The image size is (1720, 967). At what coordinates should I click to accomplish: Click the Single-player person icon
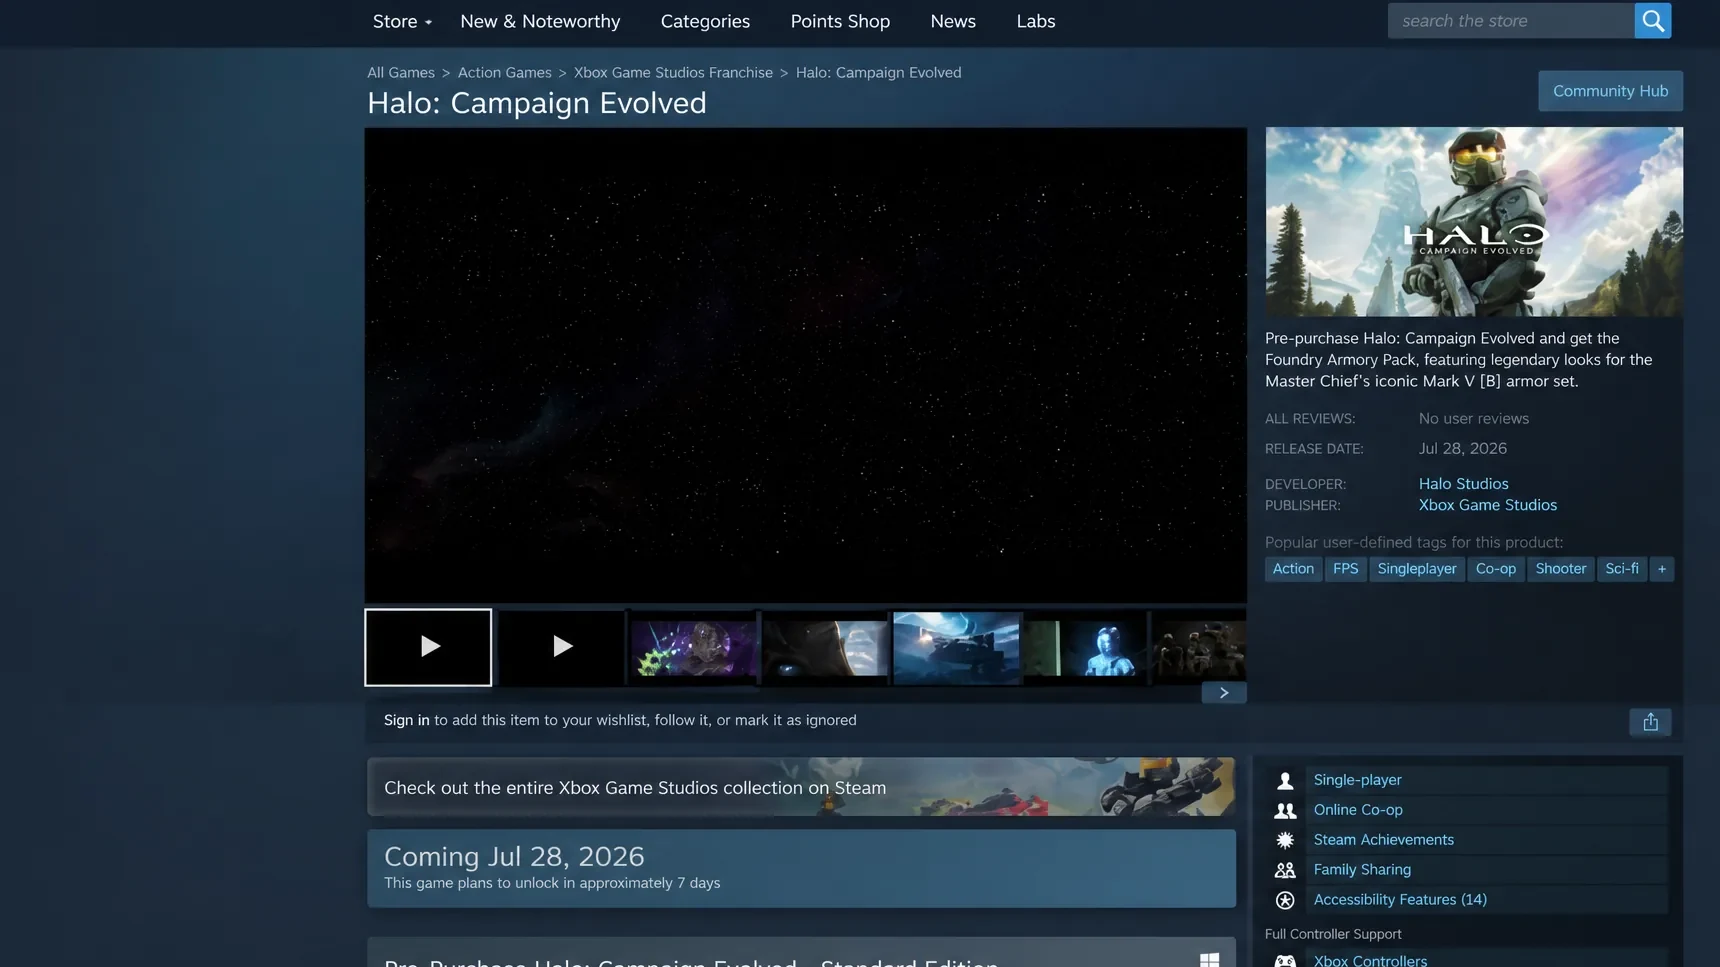[1285, 781]
